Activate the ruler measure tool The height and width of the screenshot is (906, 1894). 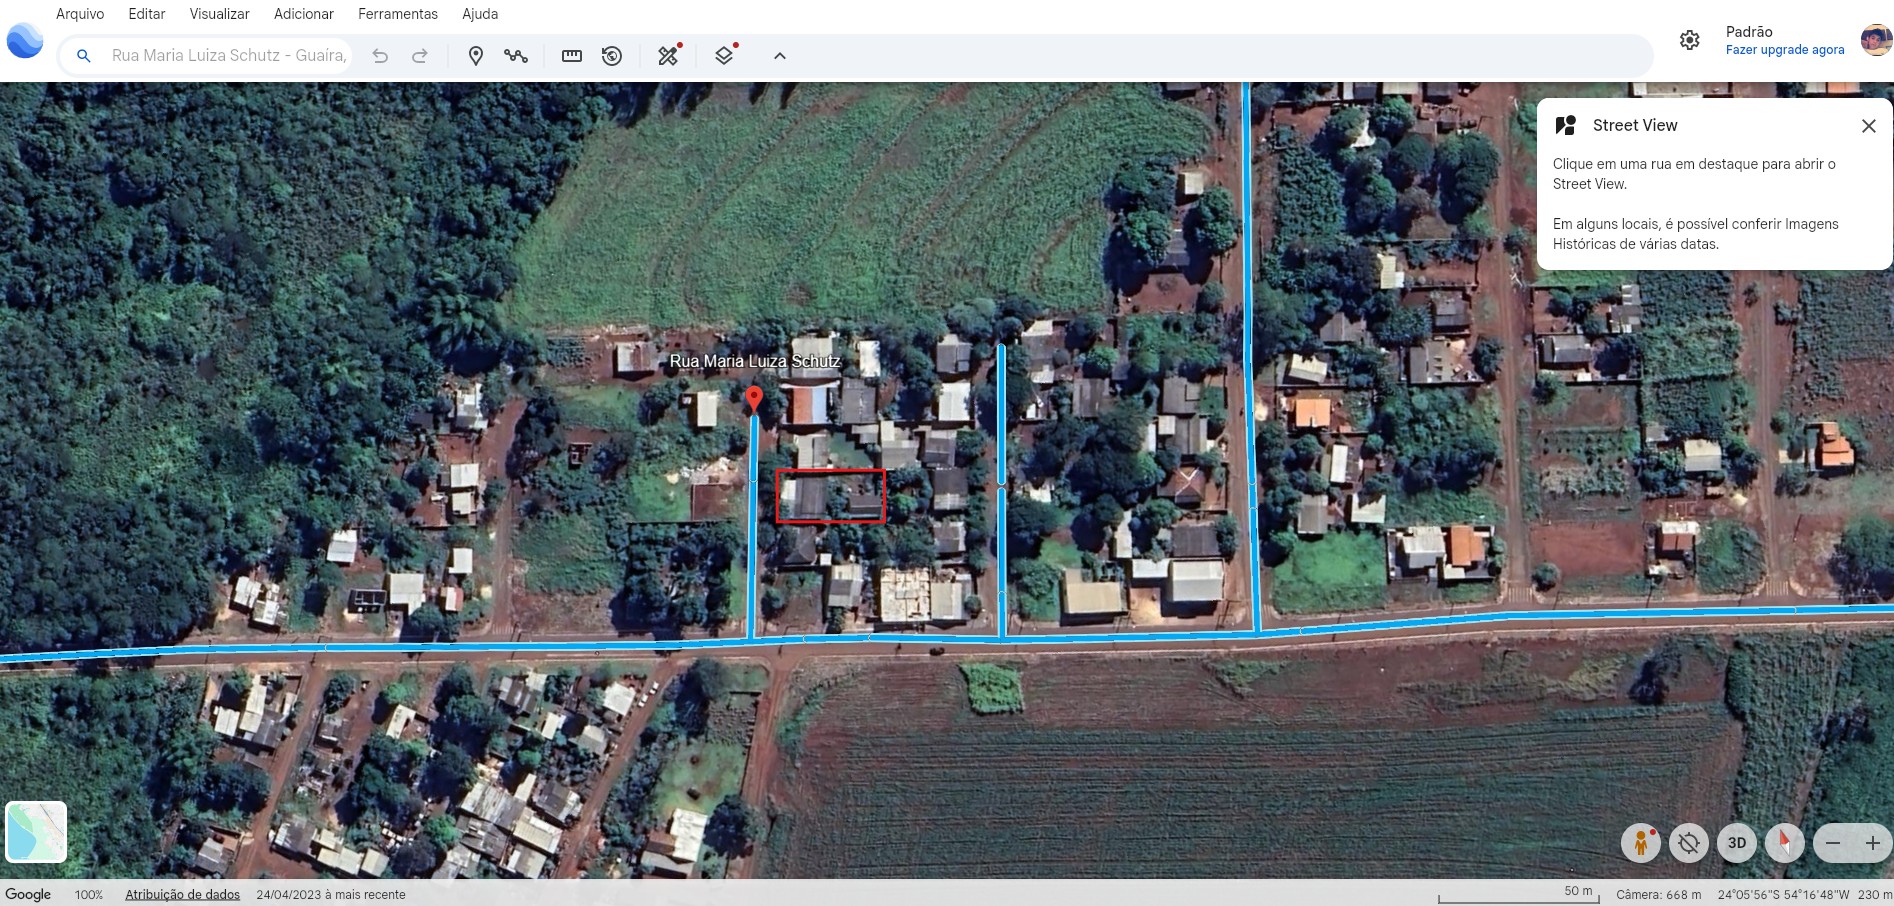tap(572, 56)
